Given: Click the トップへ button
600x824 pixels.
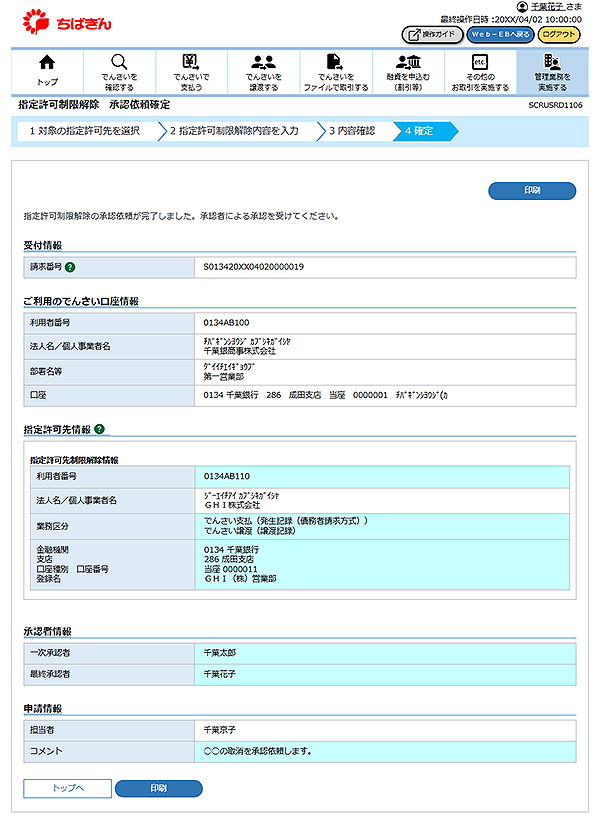Looking at the screenshot, I should (x=68, y=788).
